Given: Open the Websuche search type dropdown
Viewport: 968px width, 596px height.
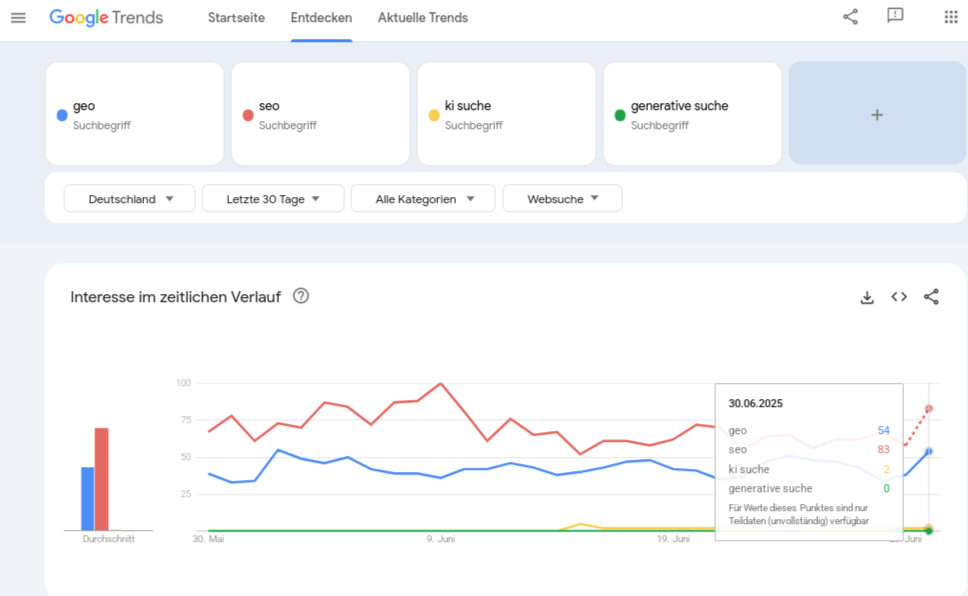Looking at the screenshot, I should click(562, 199).
